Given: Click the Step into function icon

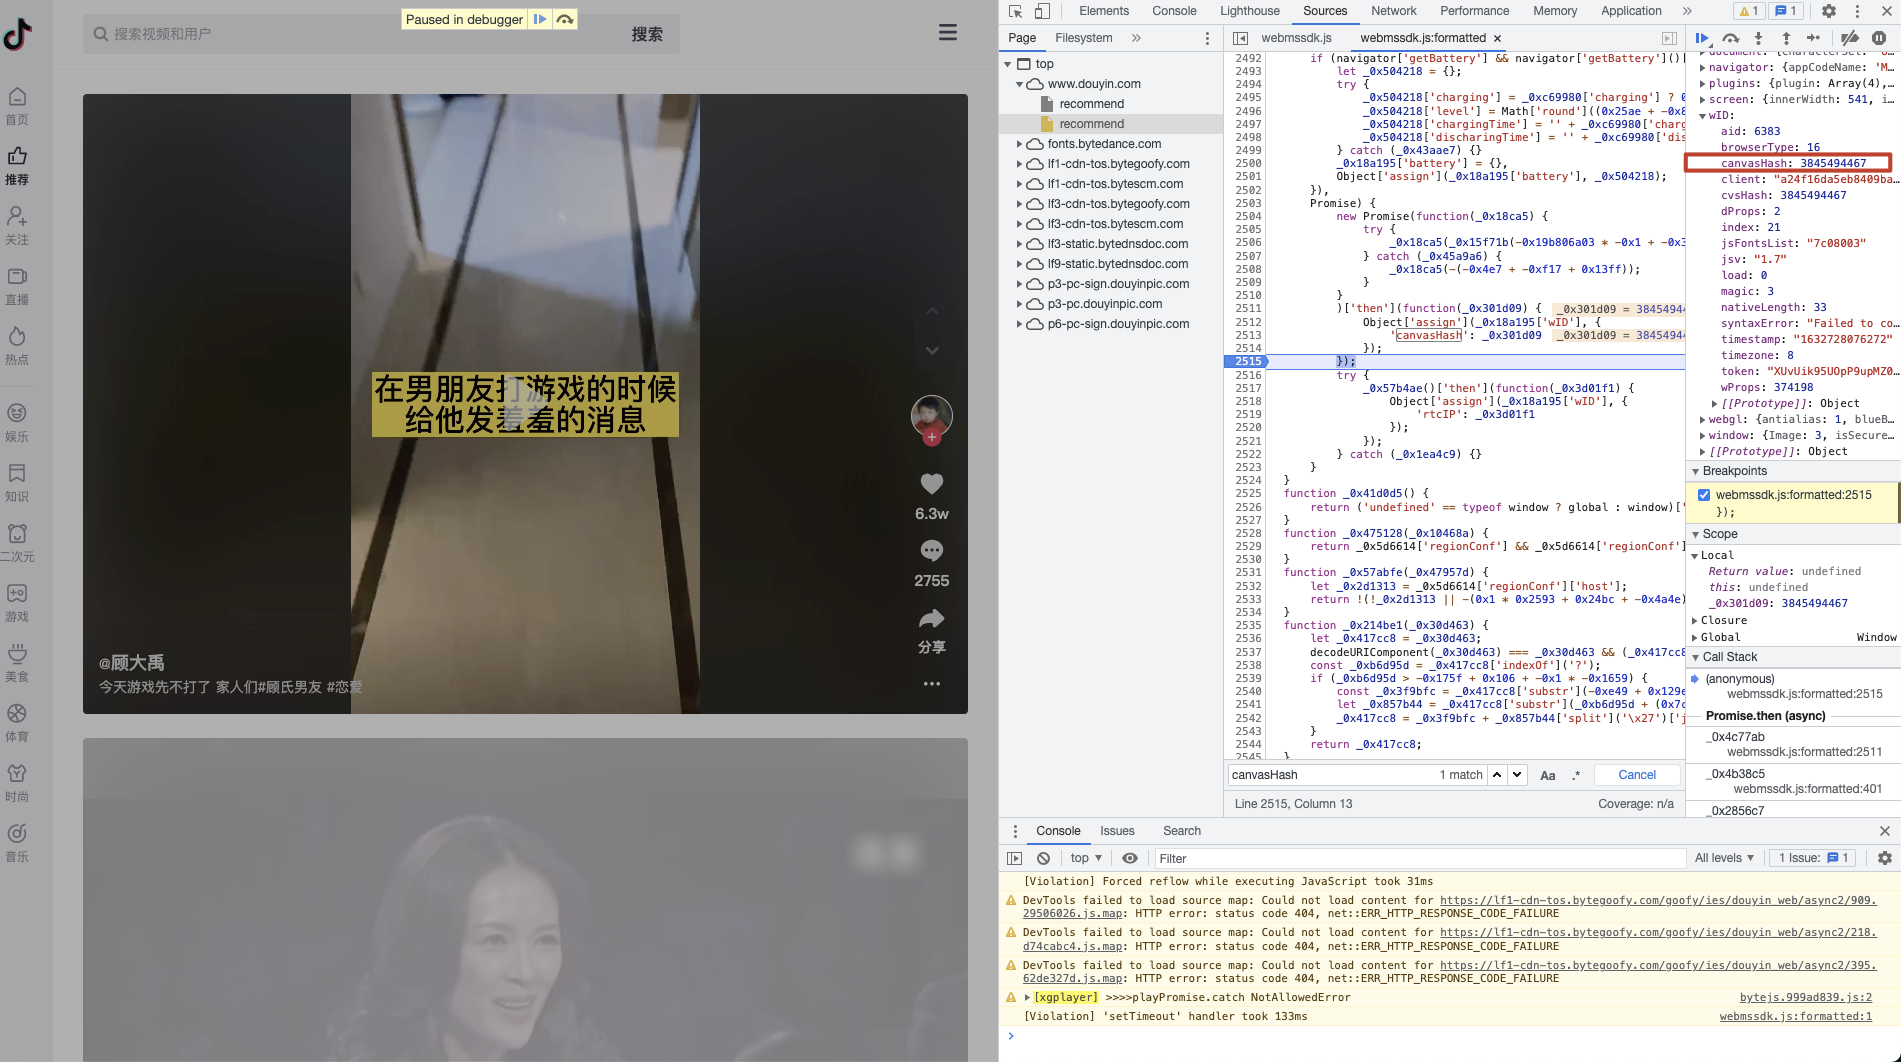Looking at the screenshot, I should click(x=1758, y=38).
